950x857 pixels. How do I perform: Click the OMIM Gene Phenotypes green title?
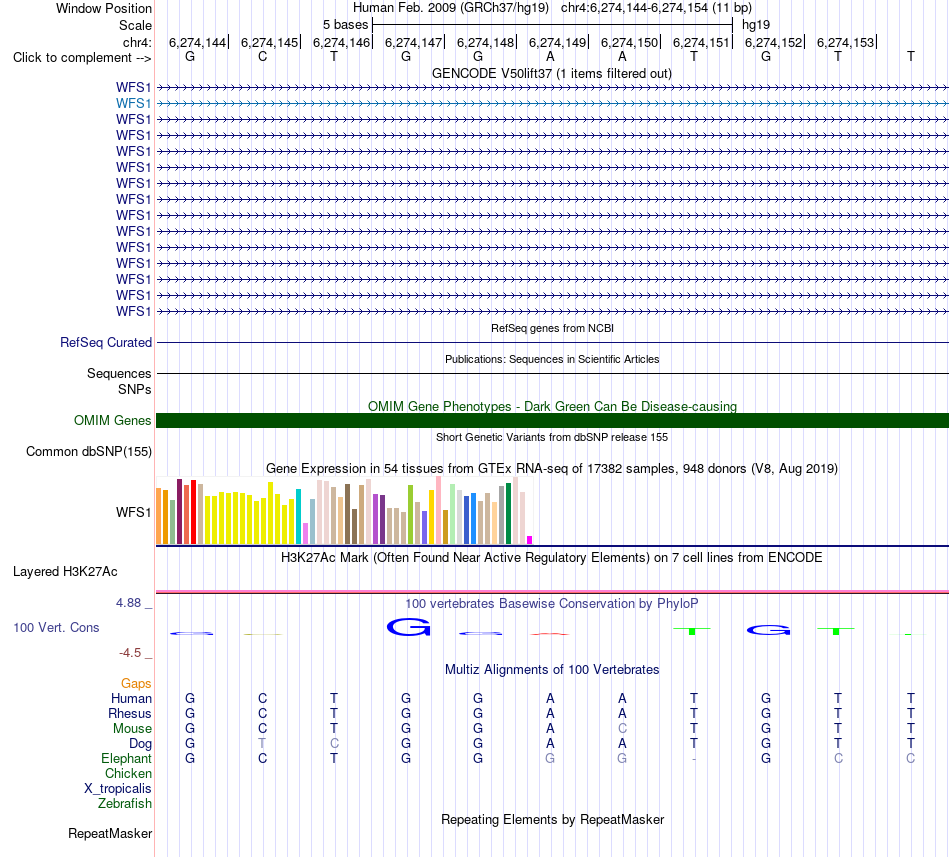coord(552,406)
